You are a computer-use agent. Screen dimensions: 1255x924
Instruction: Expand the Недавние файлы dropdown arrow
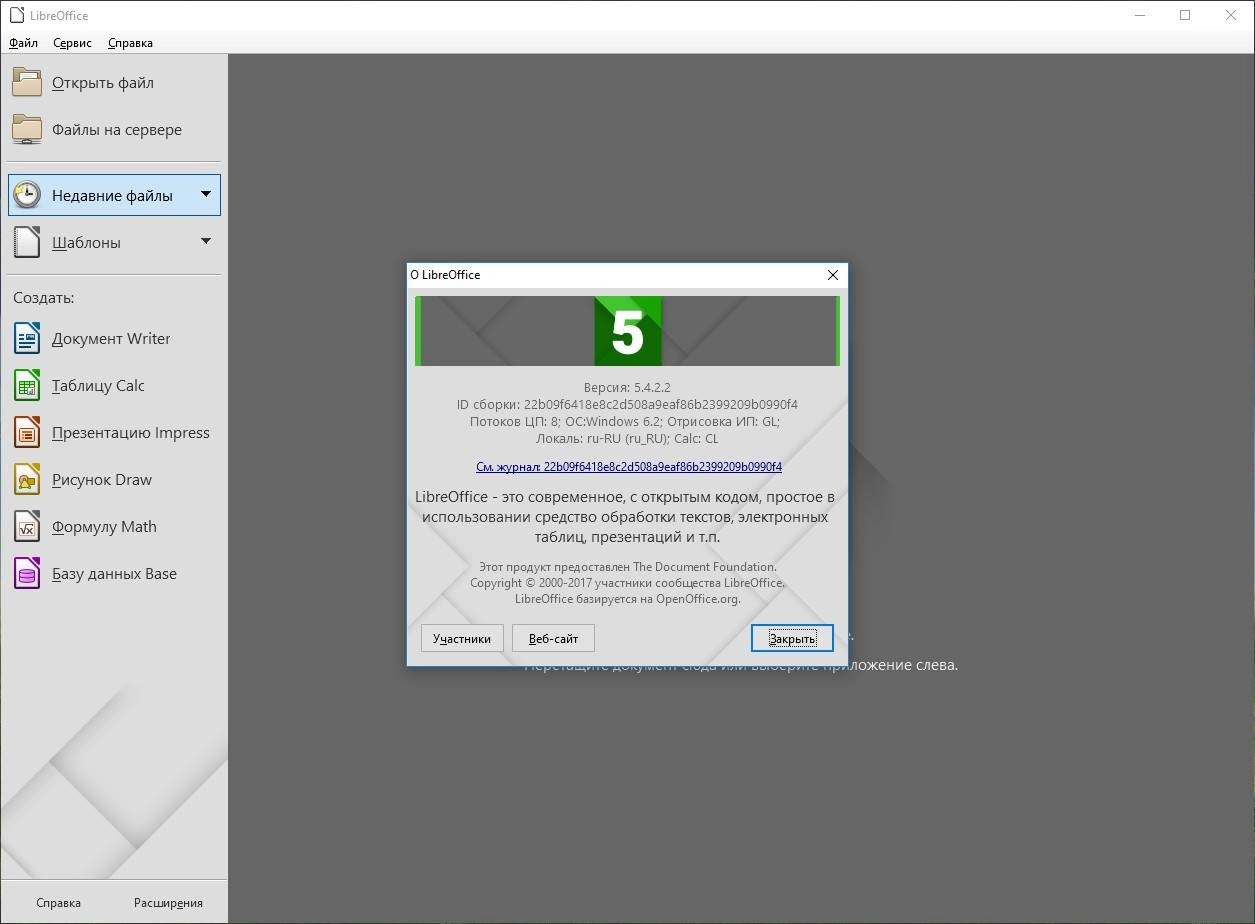click(x=205, y=195)
